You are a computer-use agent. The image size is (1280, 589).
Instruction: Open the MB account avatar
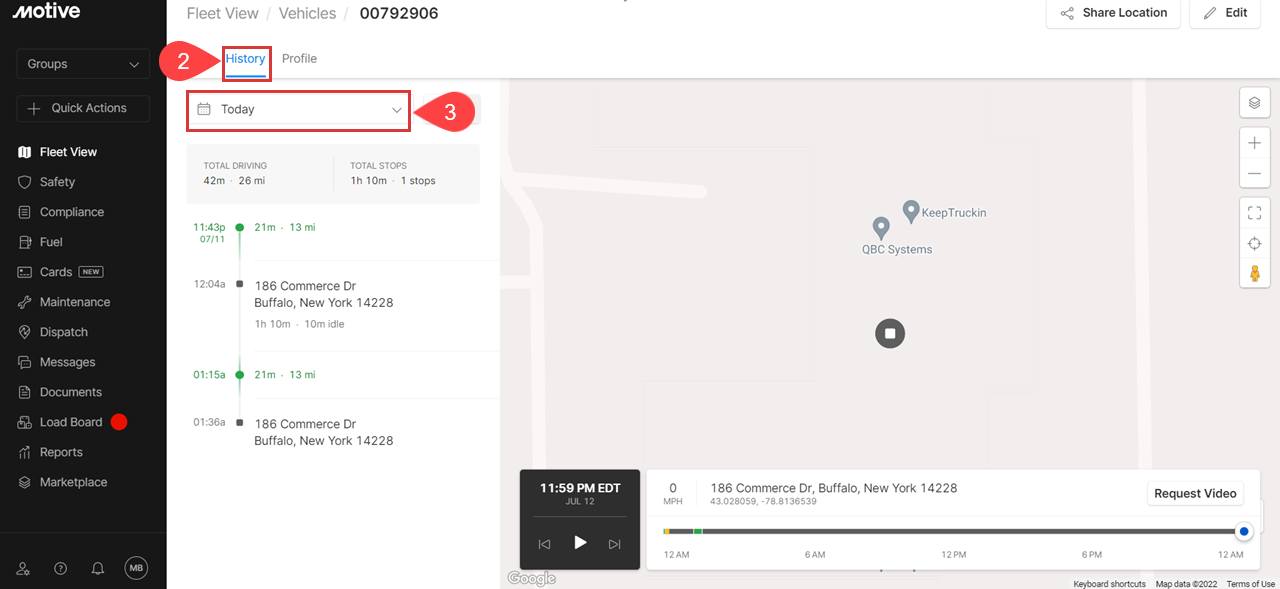(x=137, y=567)
